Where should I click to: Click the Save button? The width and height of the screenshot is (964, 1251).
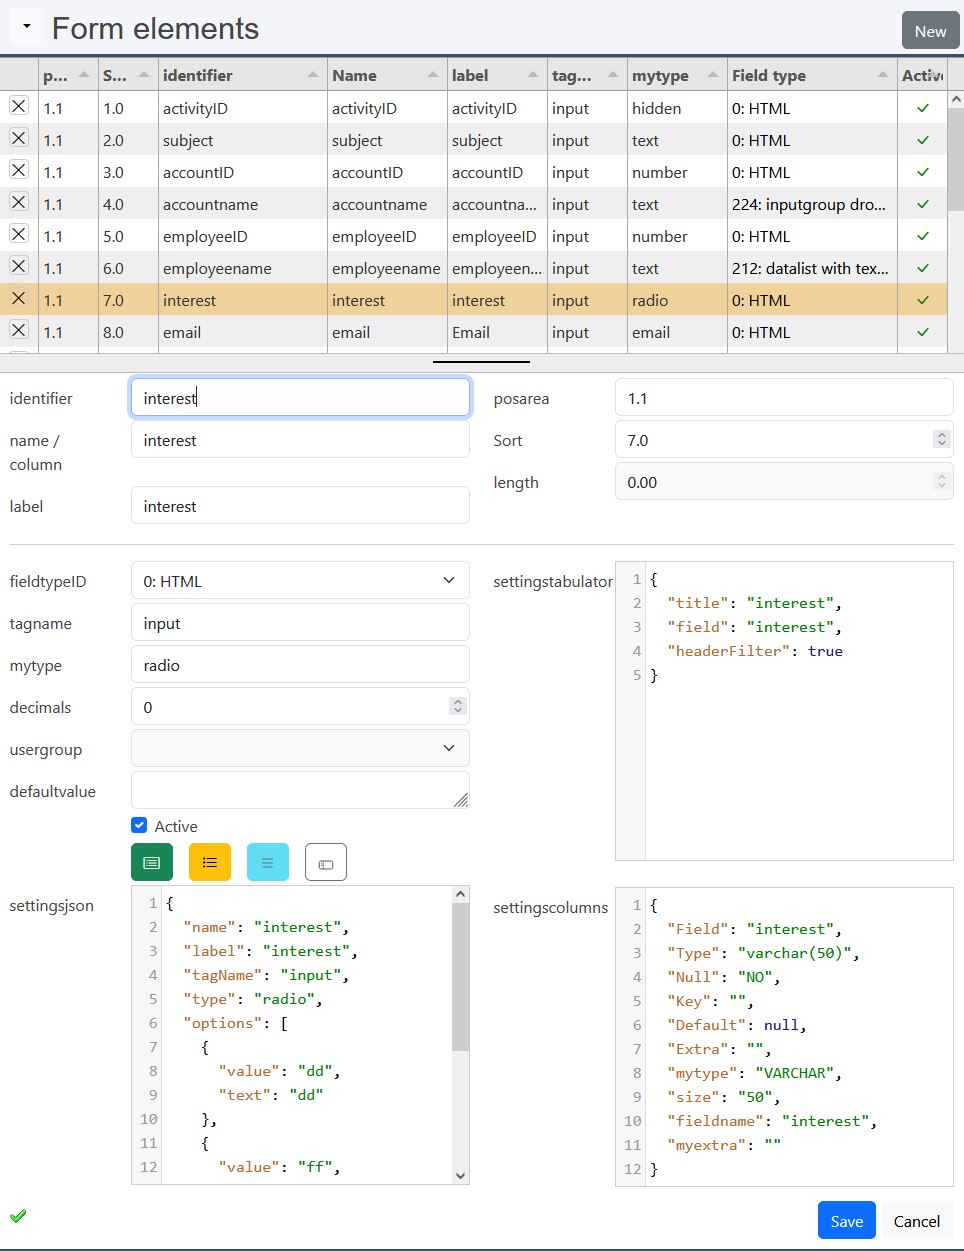click(x=845, y=1220)
